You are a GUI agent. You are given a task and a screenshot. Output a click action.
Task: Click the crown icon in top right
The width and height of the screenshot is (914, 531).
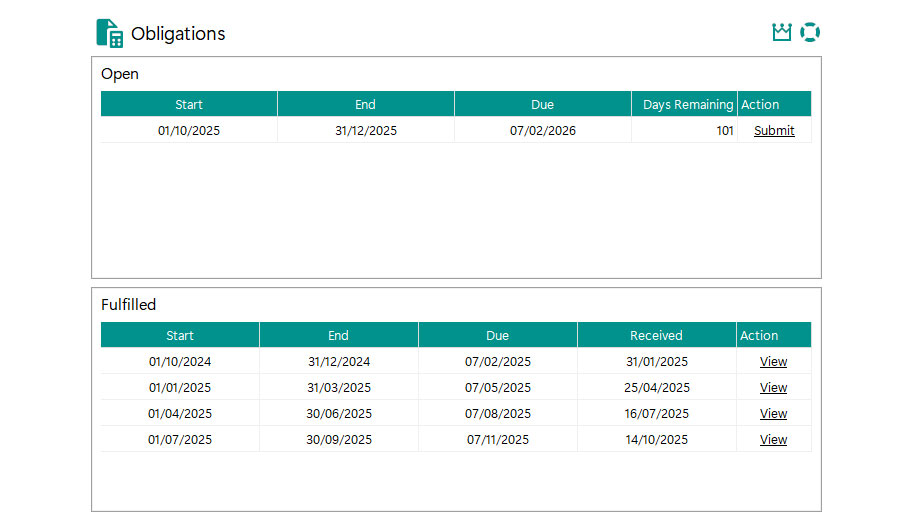[x=782, y=33]
